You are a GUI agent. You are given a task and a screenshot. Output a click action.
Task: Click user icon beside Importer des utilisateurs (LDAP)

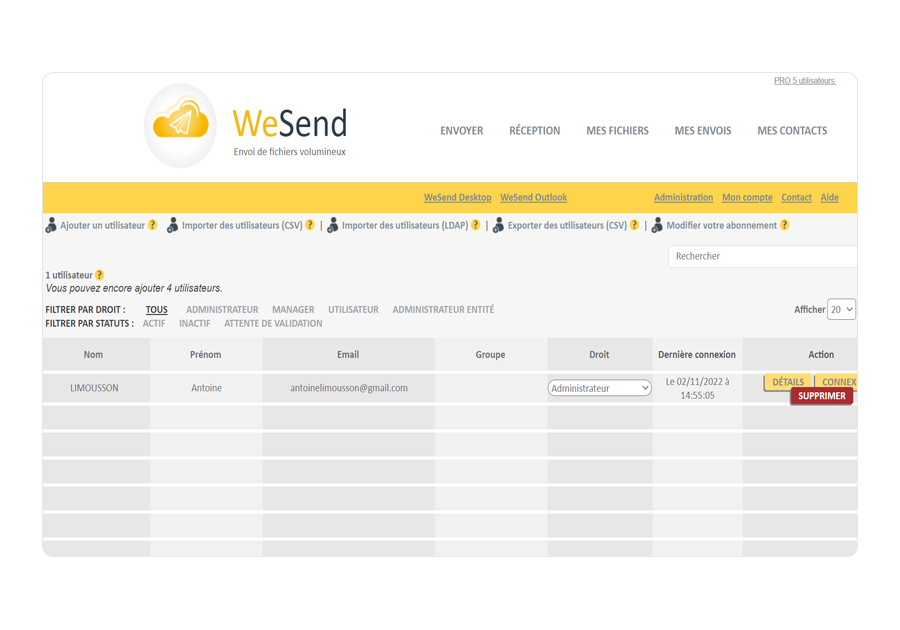pos(332,225)
